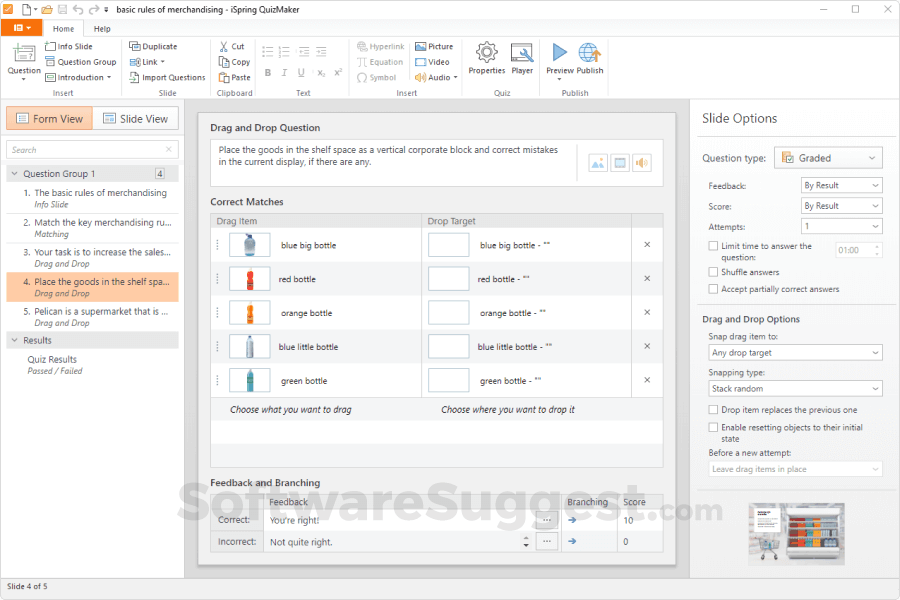Screen dimensions: 900x600
Task: Duplicate the current slide
Action: click(155, 45)
